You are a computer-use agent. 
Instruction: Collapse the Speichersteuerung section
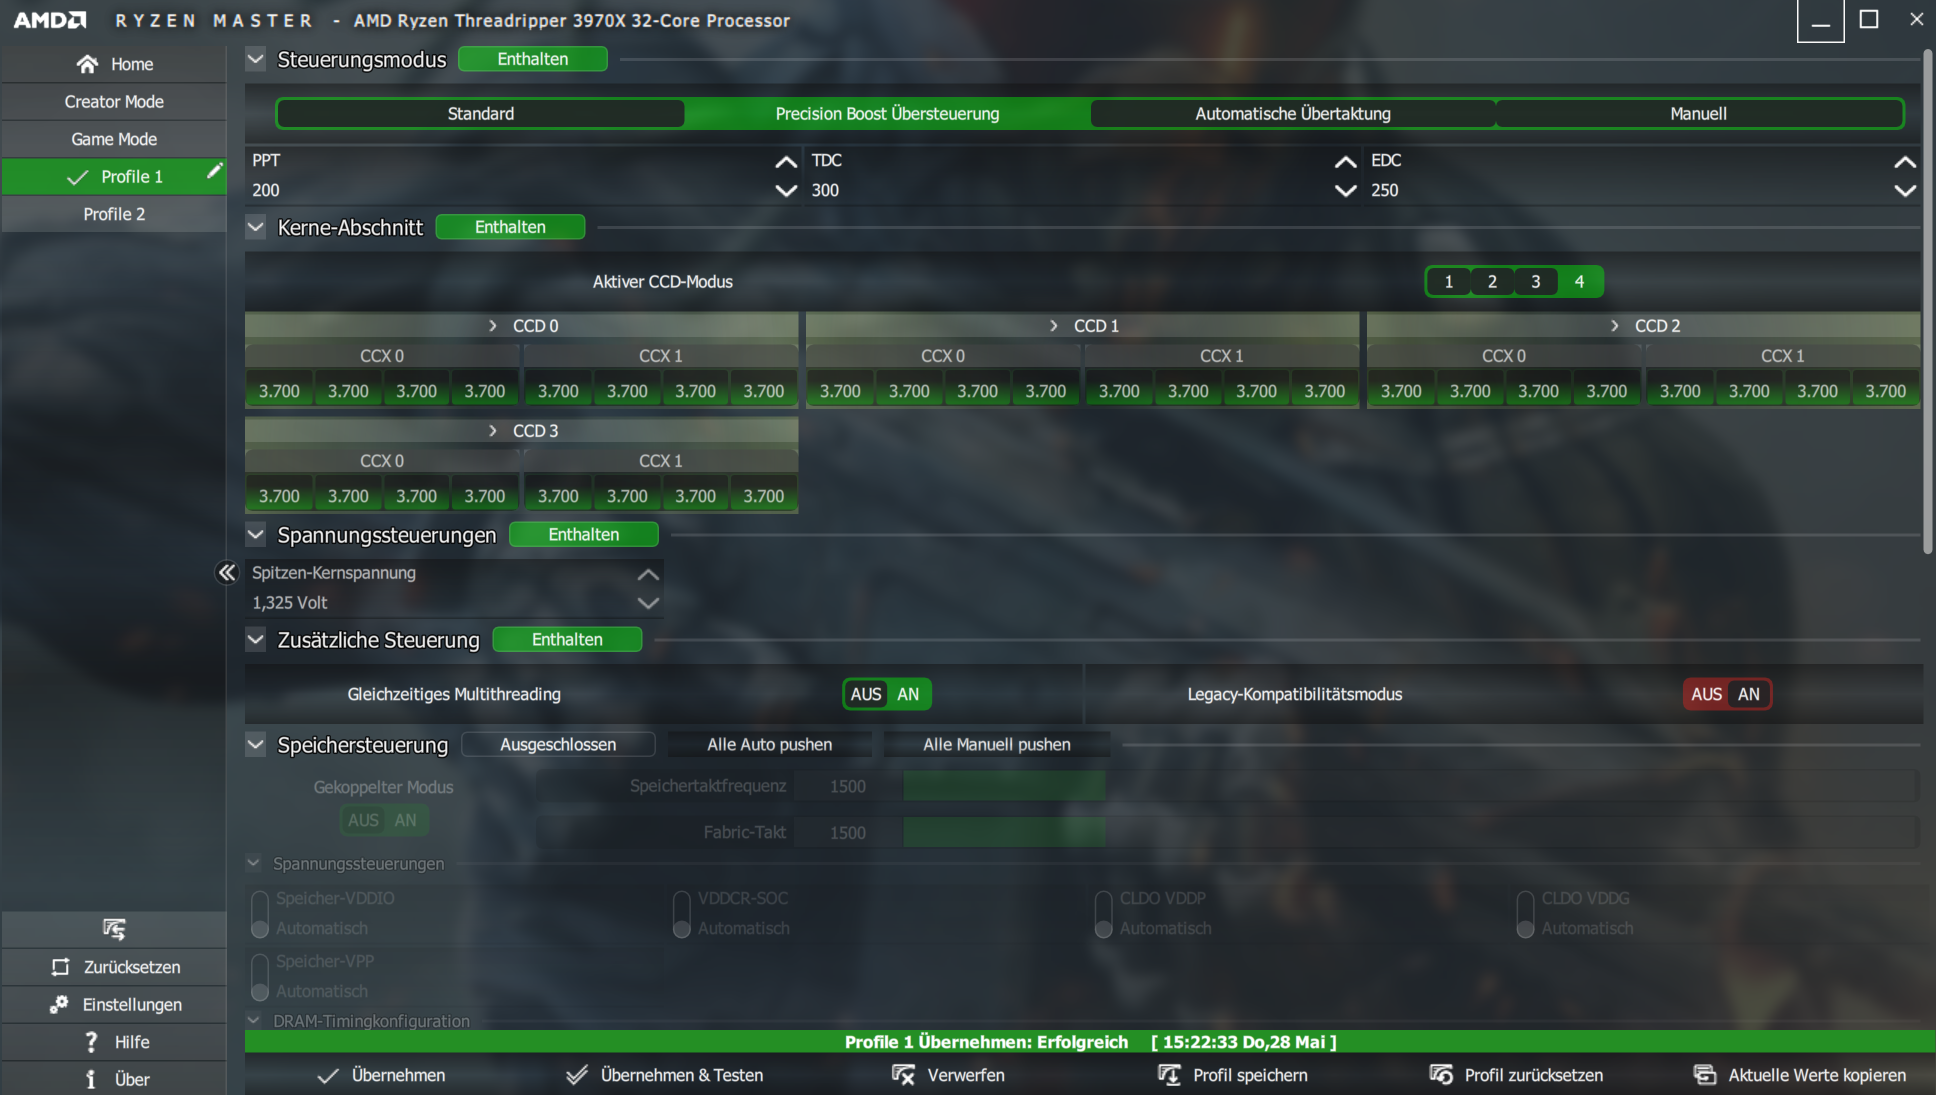pos(256,745)
